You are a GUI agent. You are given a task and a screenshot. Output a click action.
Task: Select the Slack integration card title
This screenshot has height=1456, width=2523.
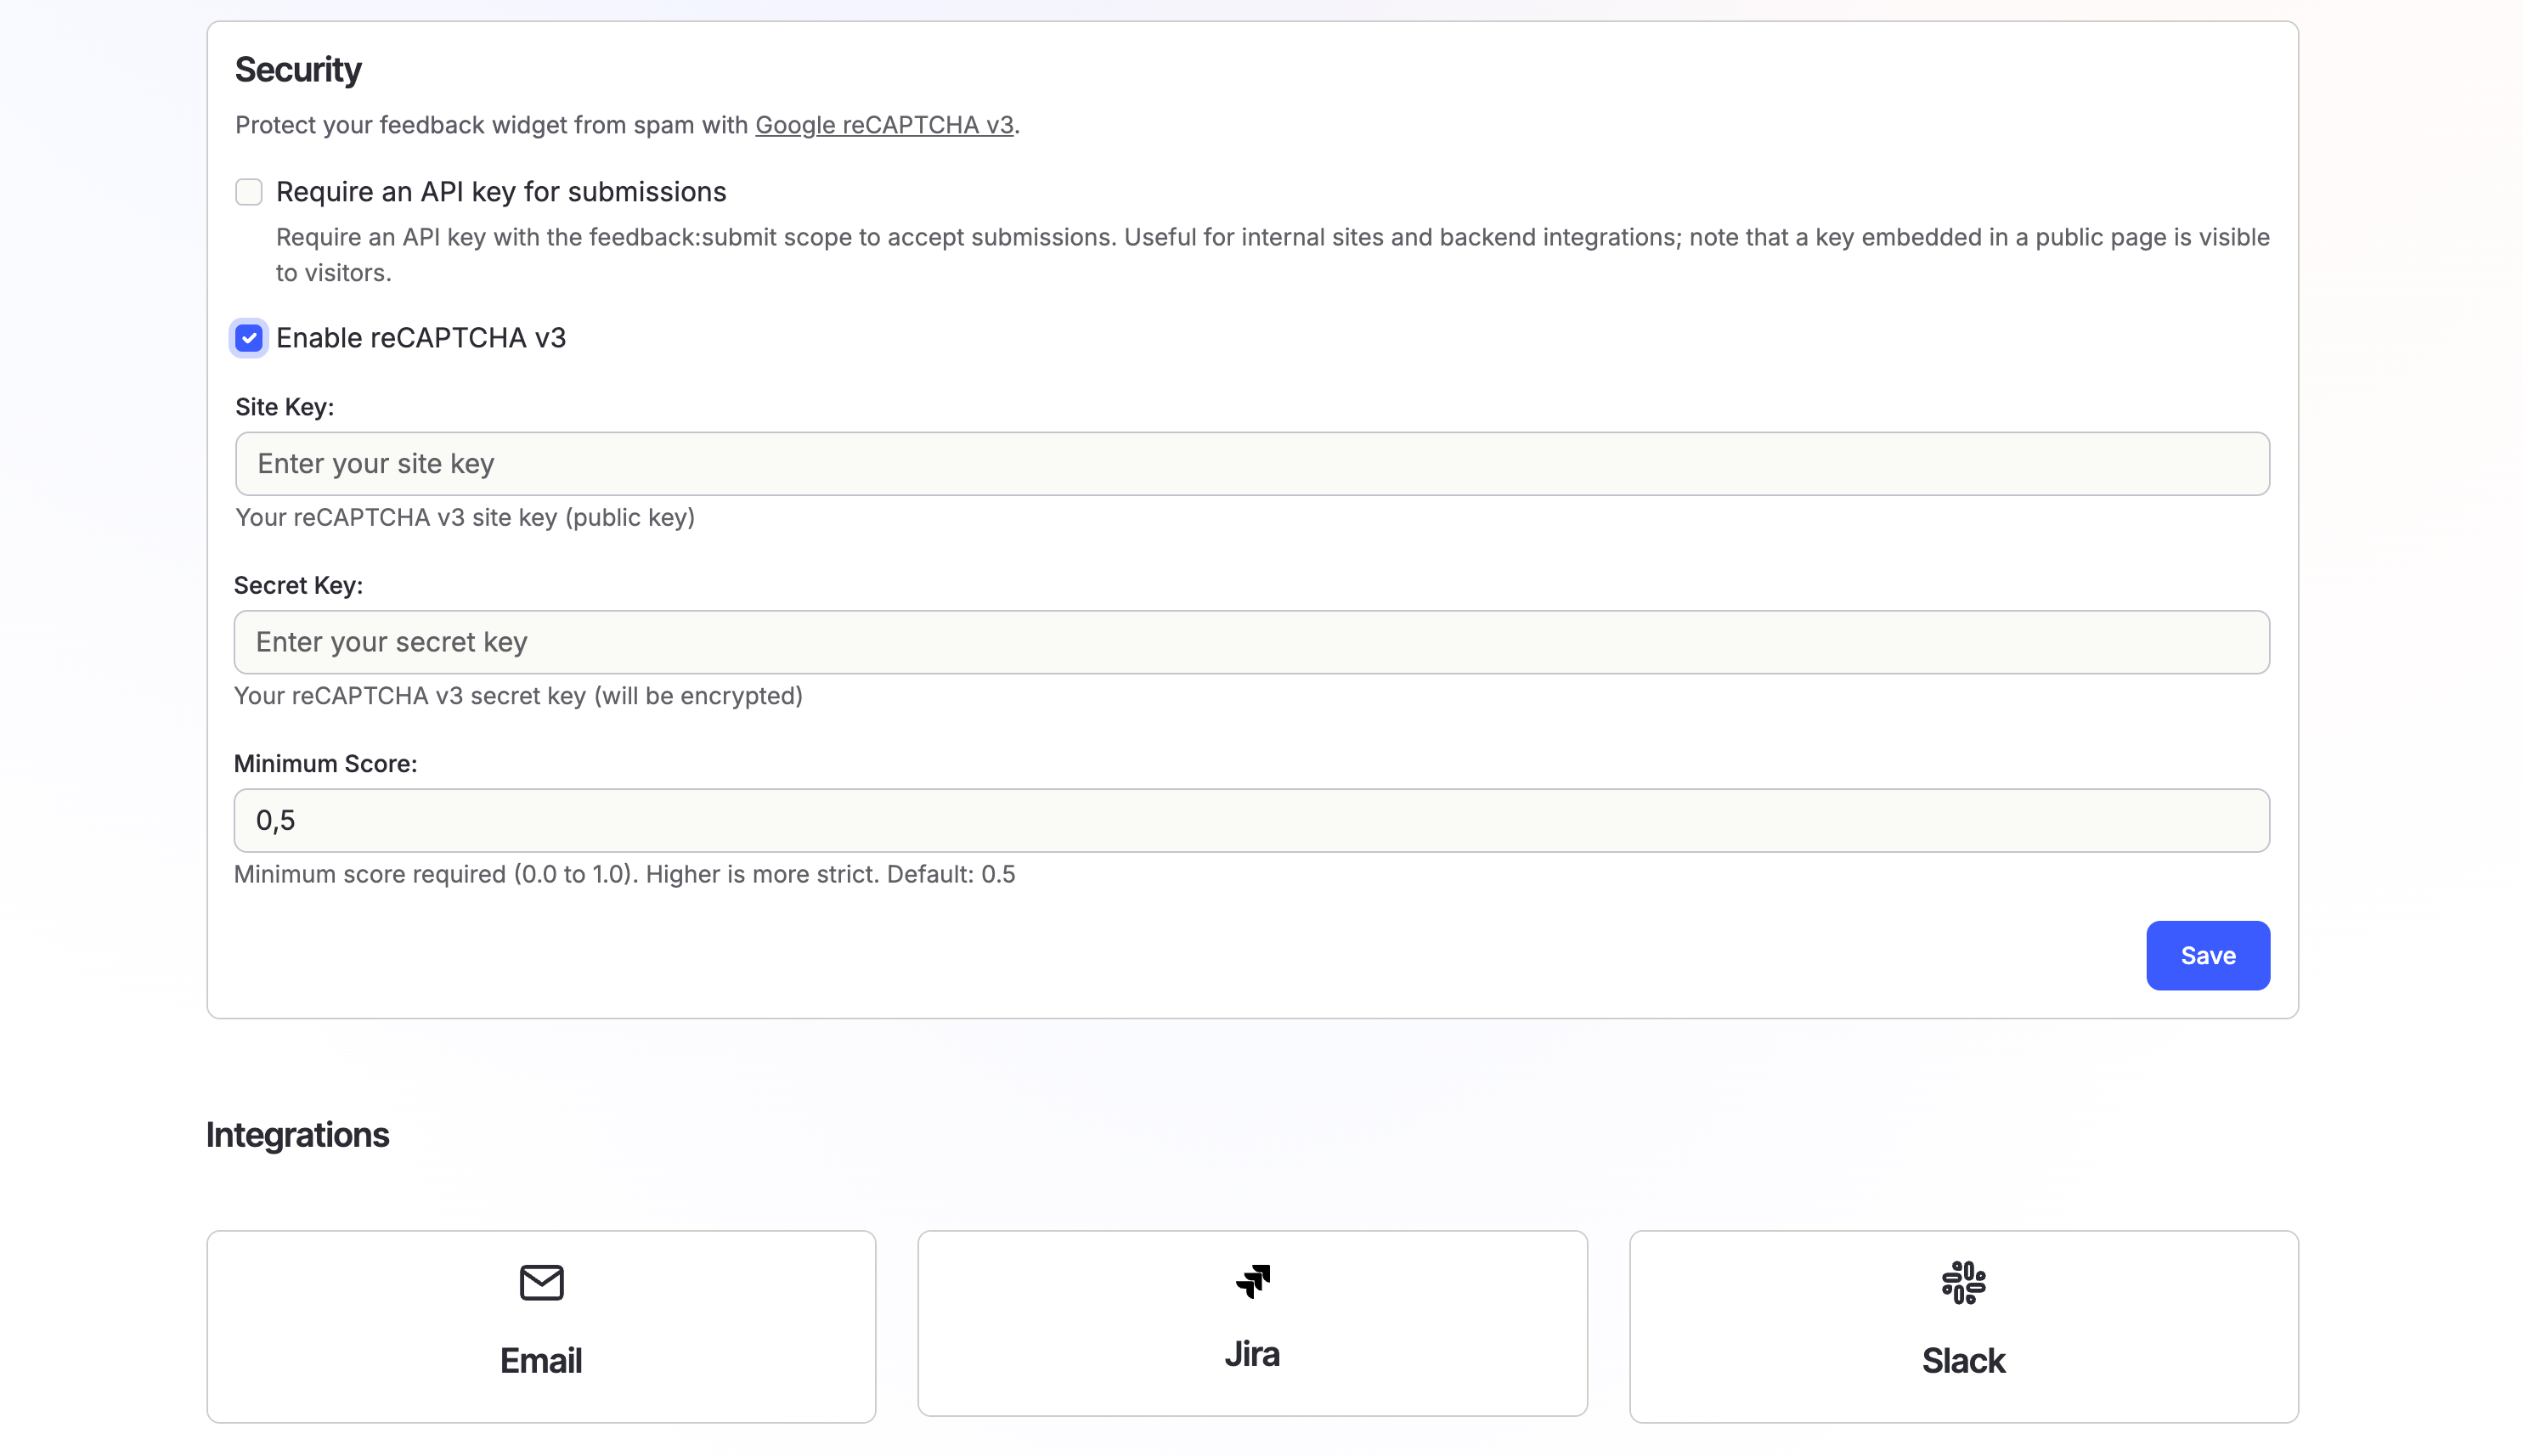click(x=1963, y=1360)
